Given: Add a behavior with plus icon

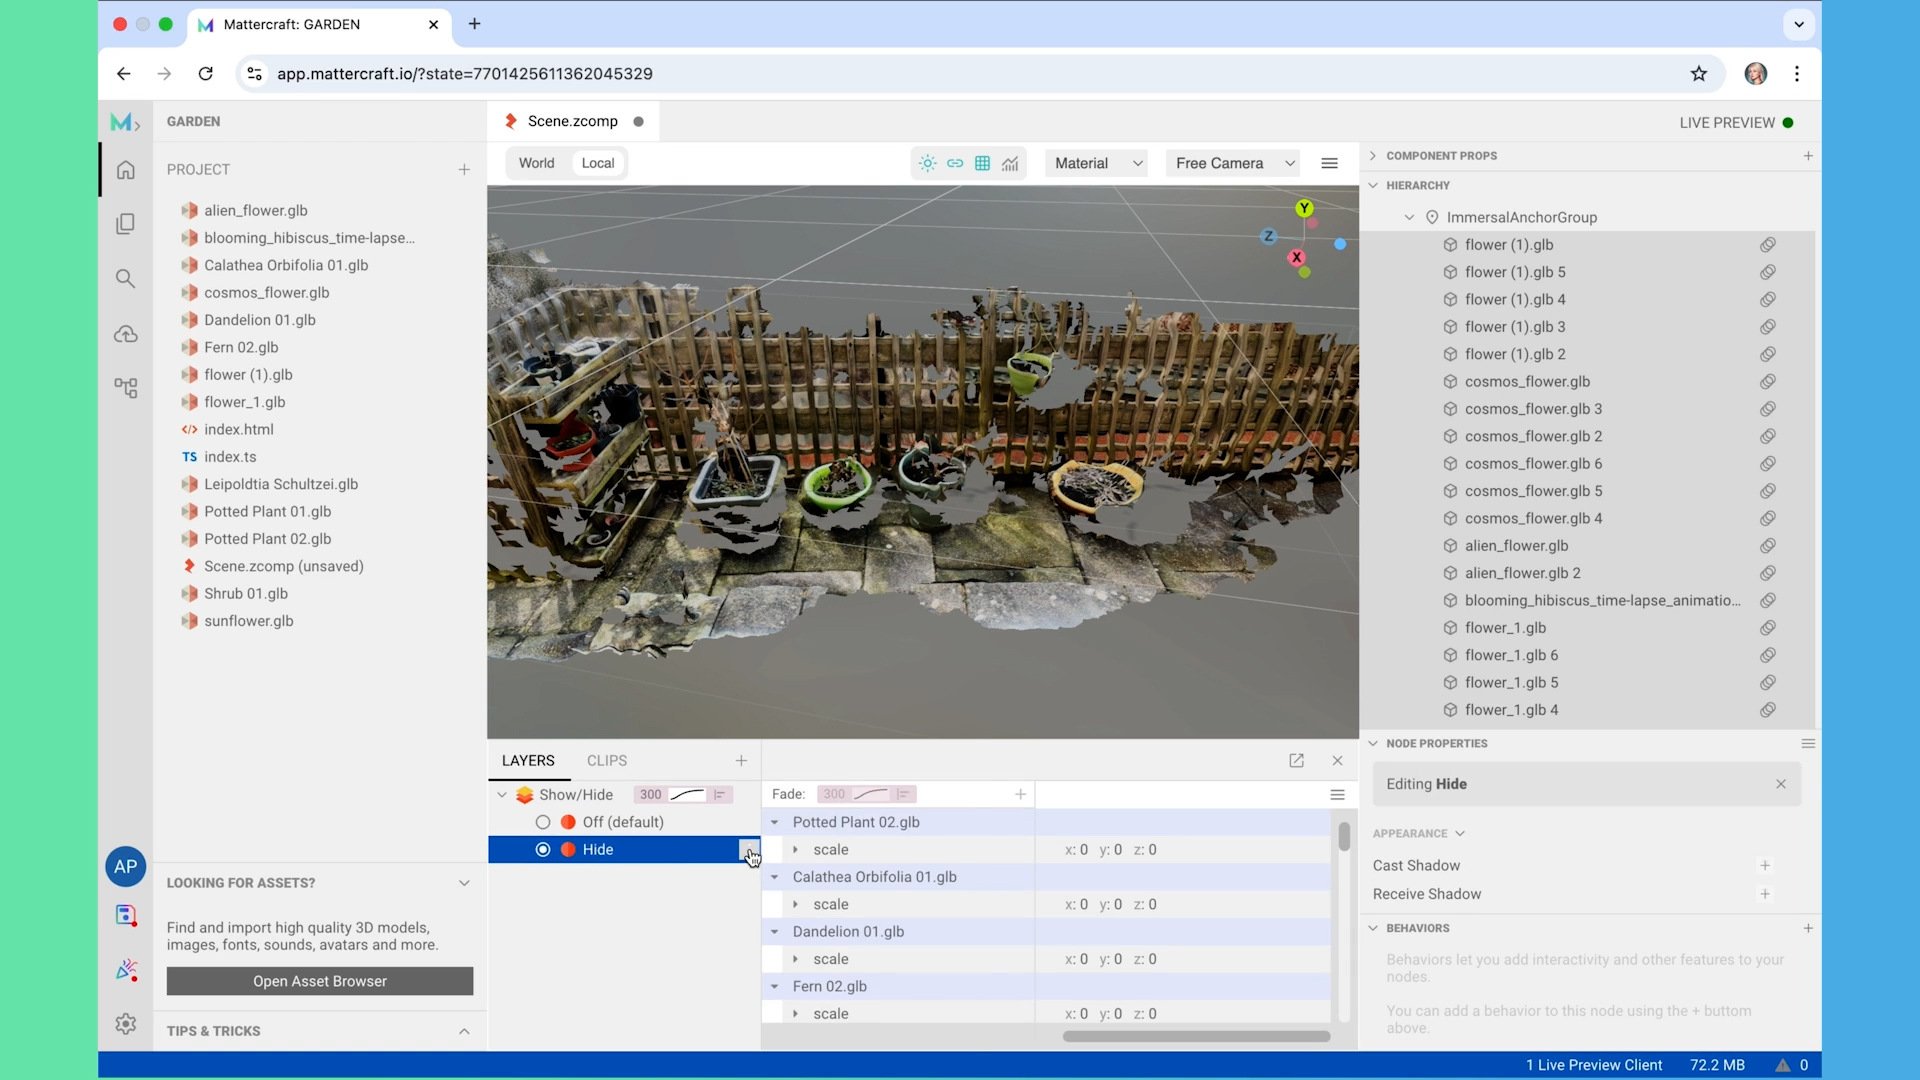Looking at the screenshot, I should [x=1808, y=929].
